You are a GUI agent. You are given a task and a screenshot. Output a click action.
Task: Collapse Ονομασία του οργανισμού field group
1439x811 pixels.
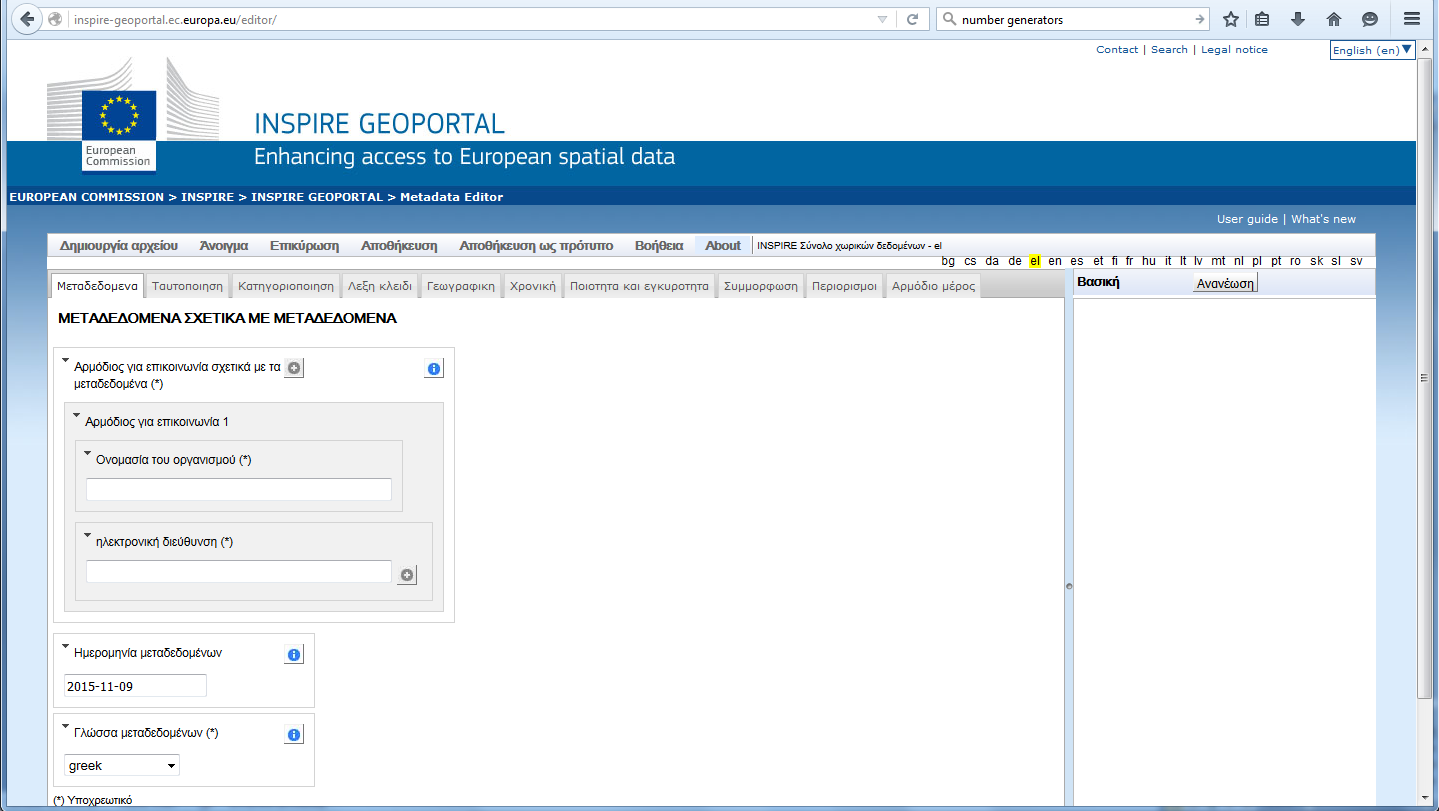88,452
